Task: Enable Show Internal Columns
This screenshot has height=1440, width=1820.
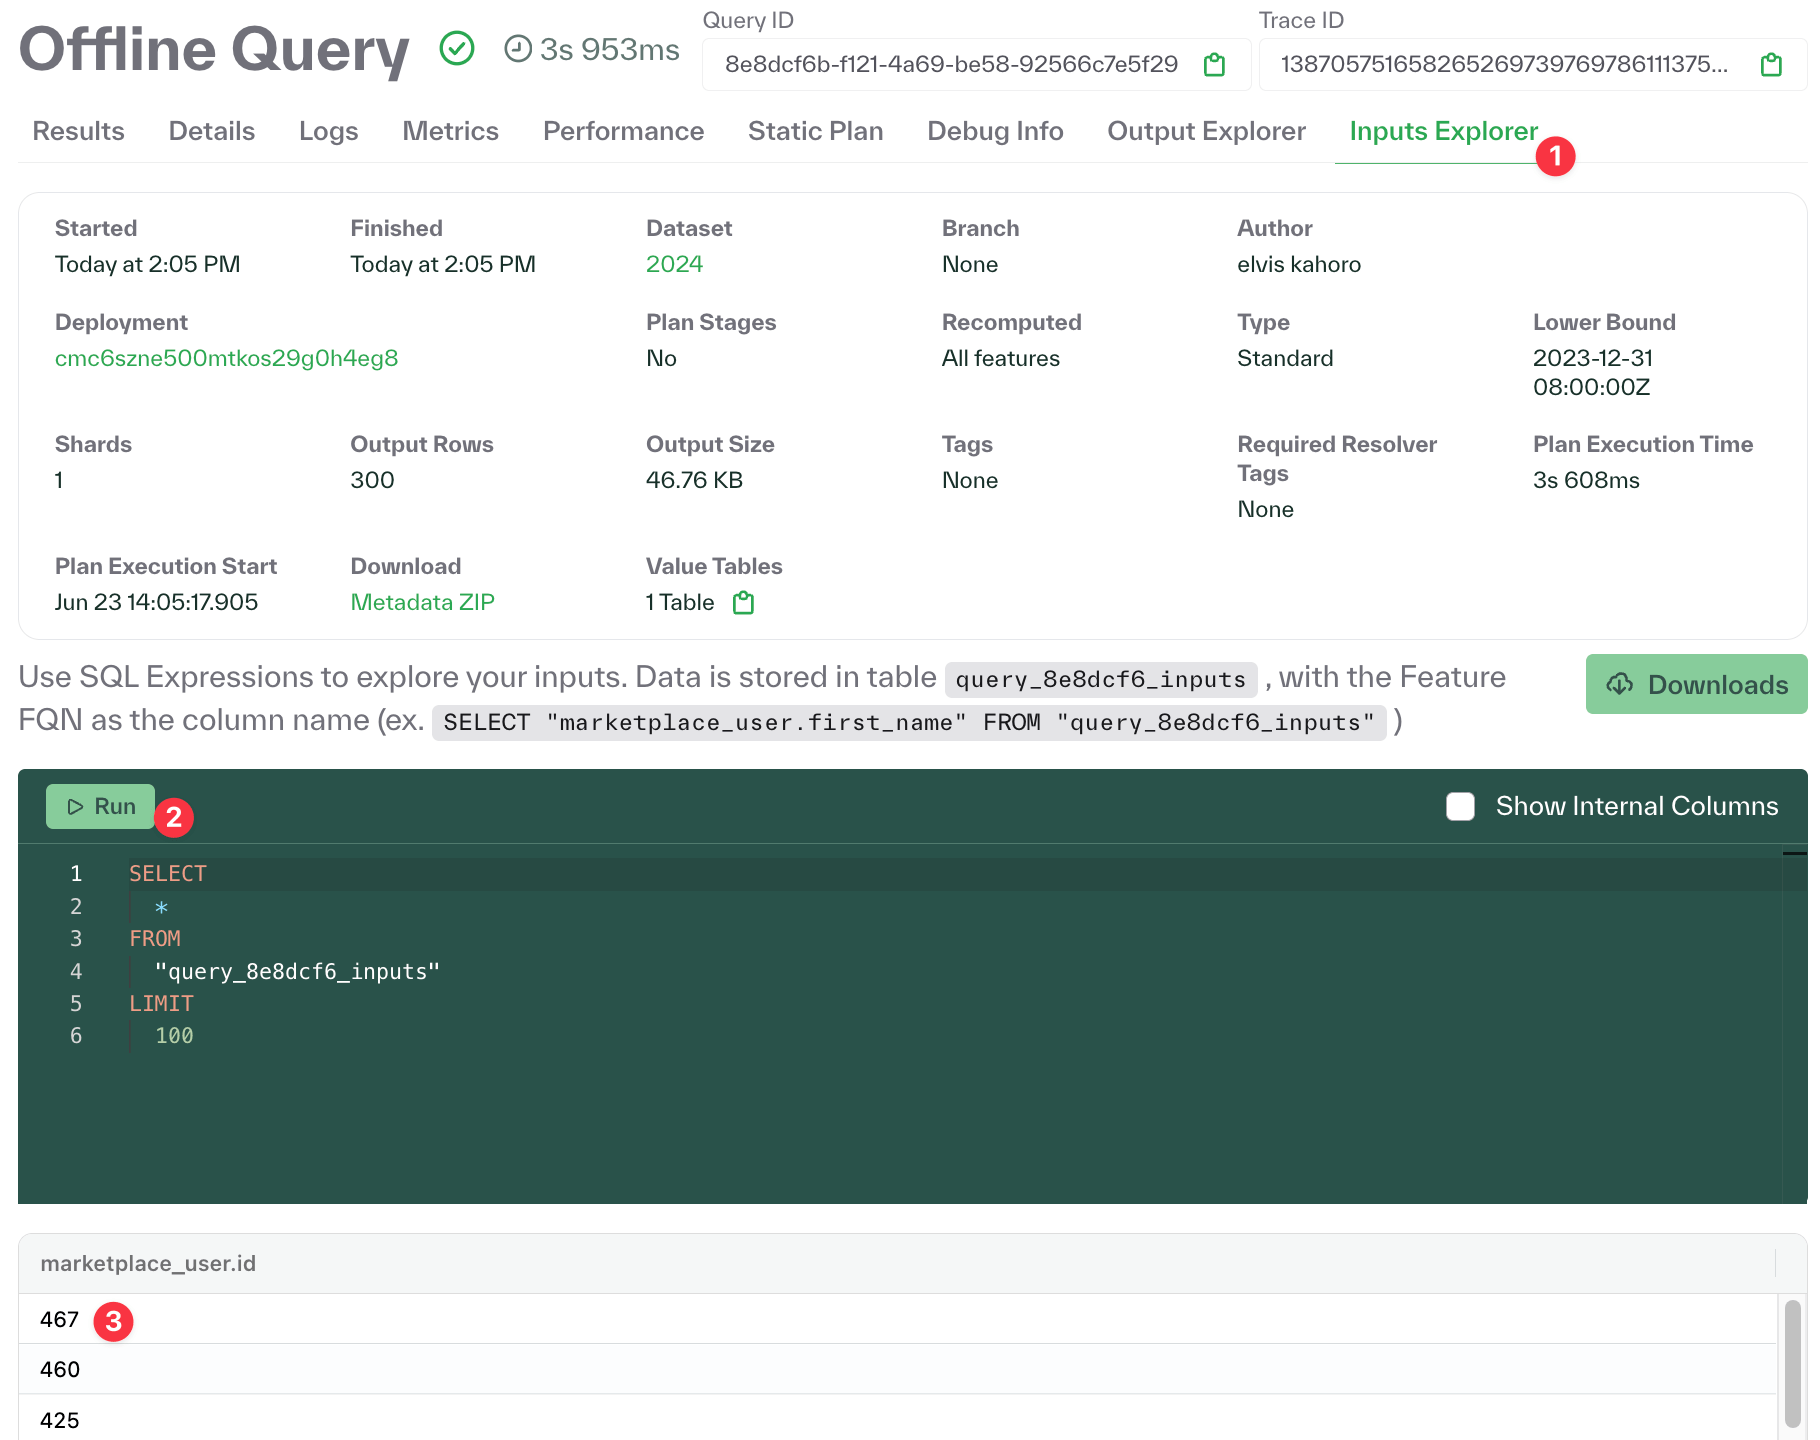Action: click(x=1460, y=806)
